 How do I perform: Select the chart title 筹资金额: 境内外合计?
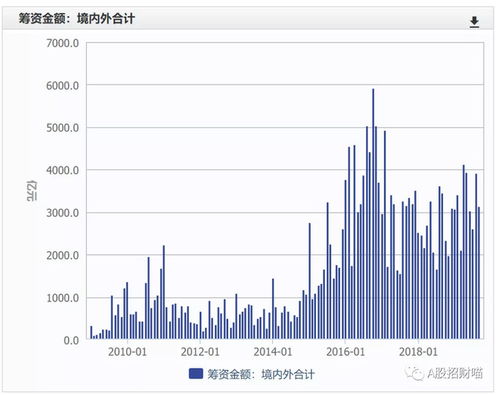77,18
